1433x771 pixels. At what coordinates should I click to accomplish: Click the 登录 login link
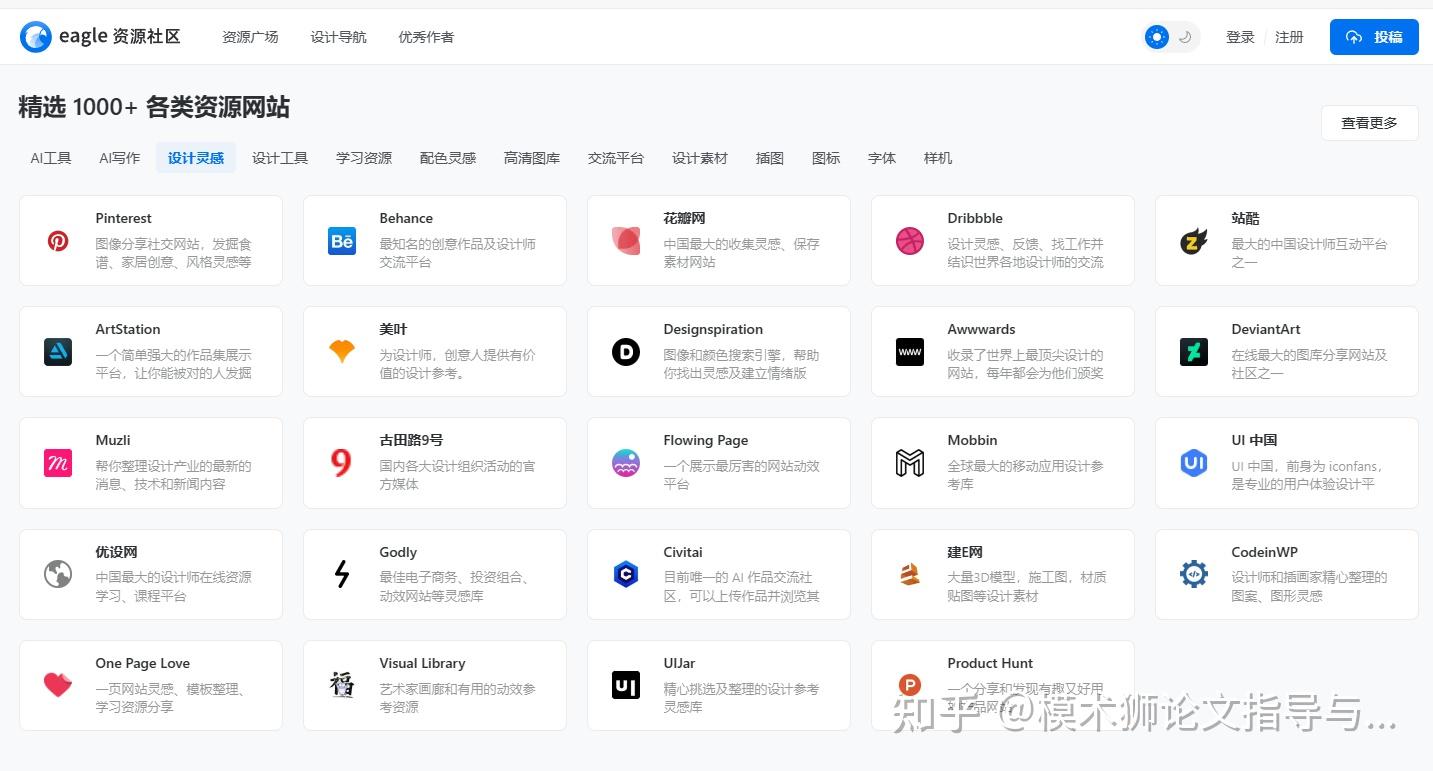click(x=1240, y=37)
